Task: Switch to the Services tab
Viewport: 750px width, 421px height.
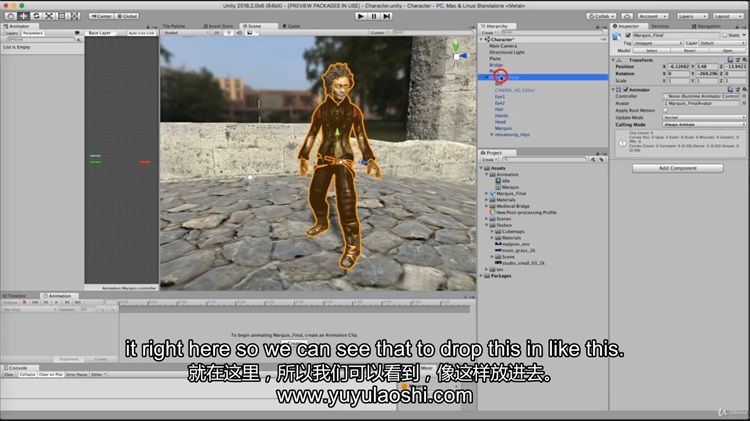Action: click(x=659, y=26)
